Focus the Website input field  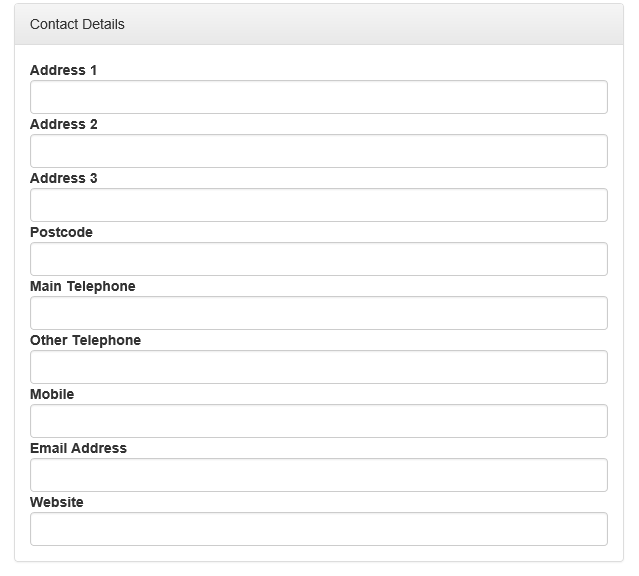318,529
